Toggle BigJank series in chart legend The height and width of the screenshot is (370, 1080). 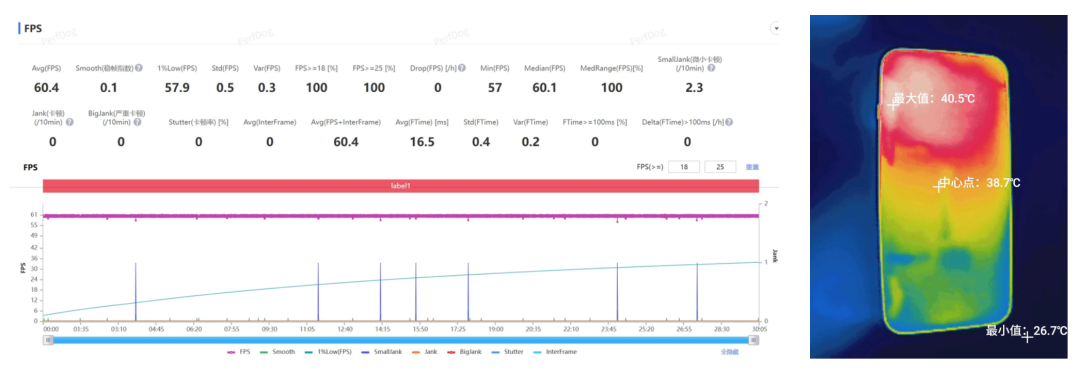pyautogui.click(x=465, y=351)
